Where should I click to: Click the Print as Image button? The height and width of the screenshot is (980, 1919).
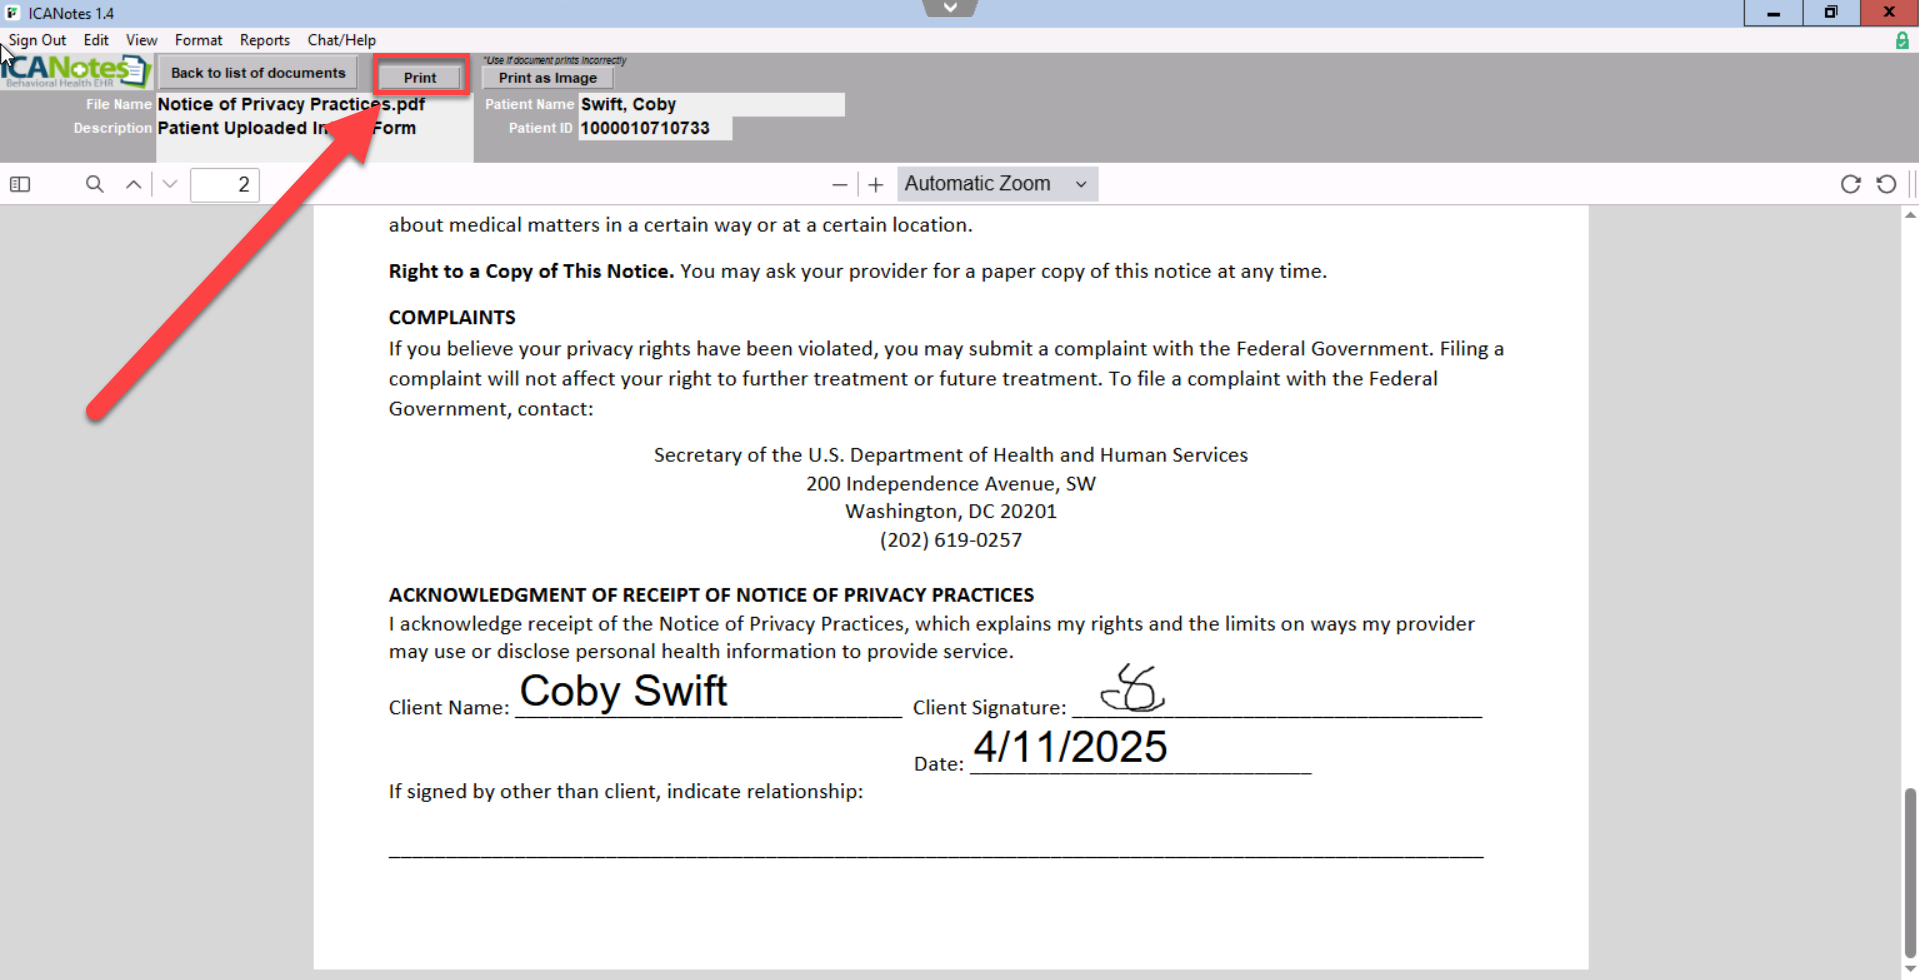point(547,78)
